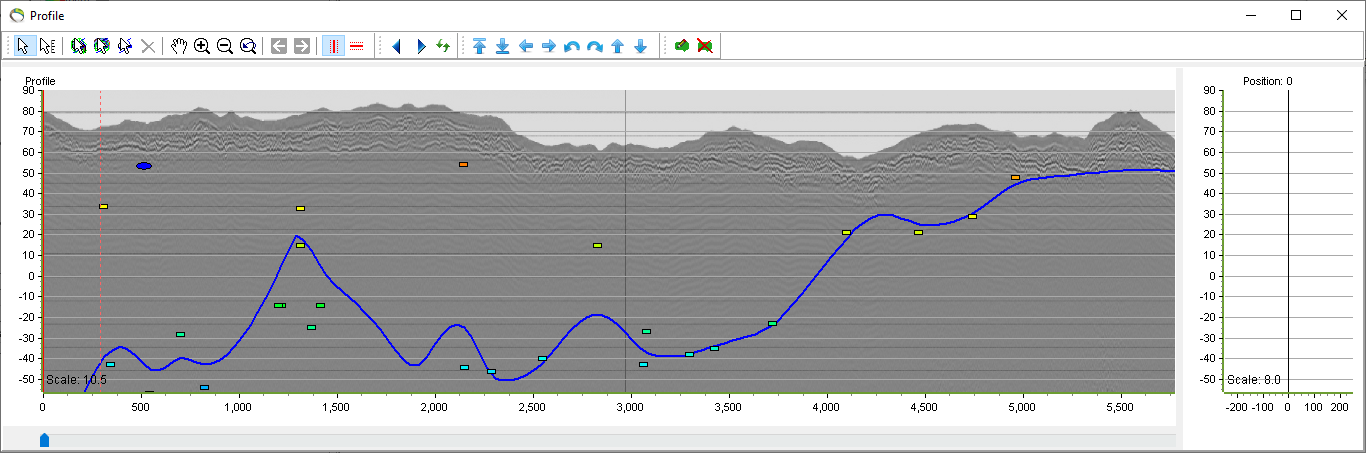Click the 'Position: 0' label
Image resolution: width=1366 pixels, height=453 pixels.
(x=1268, y=81)
